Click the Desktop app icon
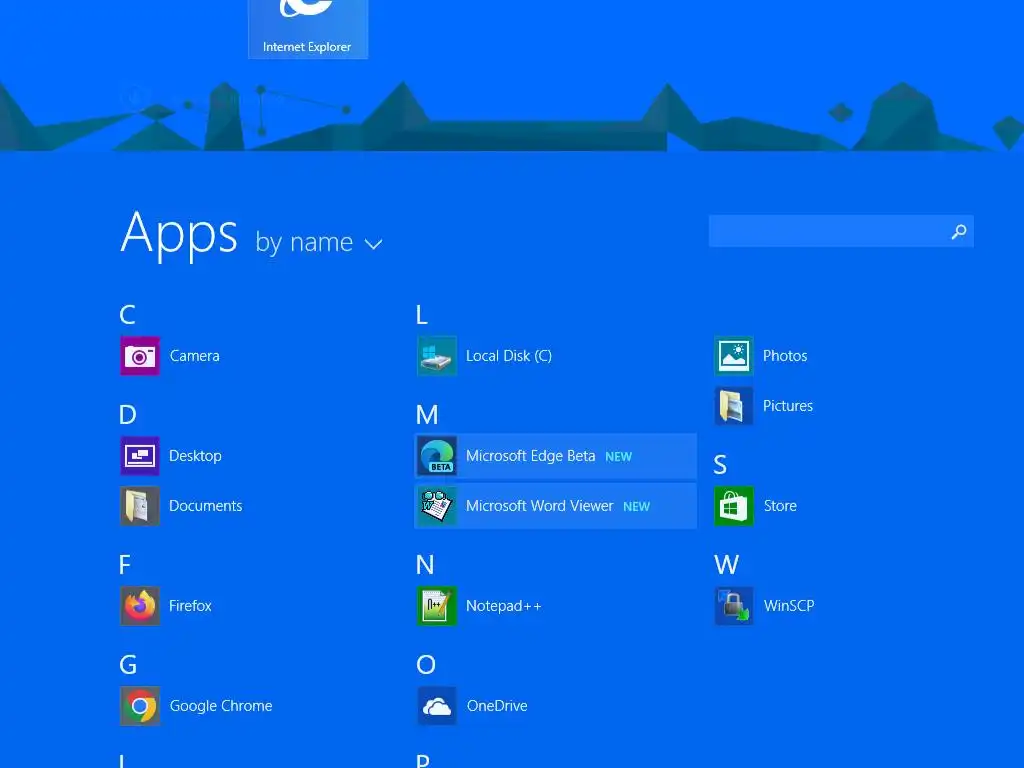 [x=140, y=456]
